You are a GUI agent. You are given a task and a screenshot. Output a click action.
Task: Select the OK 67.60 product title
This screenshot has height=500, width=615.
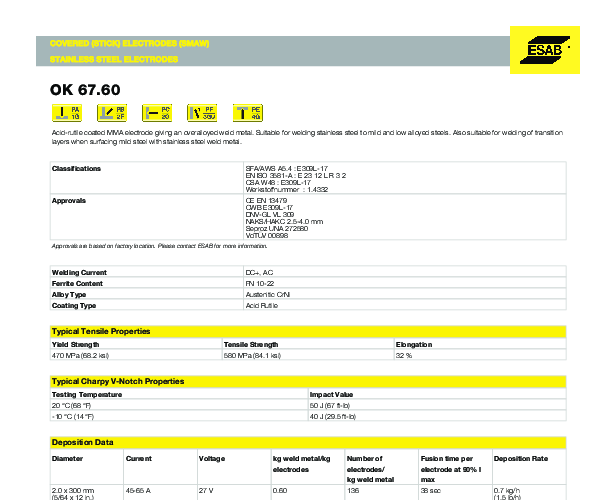pyautogui.click(x=85, y=90)
